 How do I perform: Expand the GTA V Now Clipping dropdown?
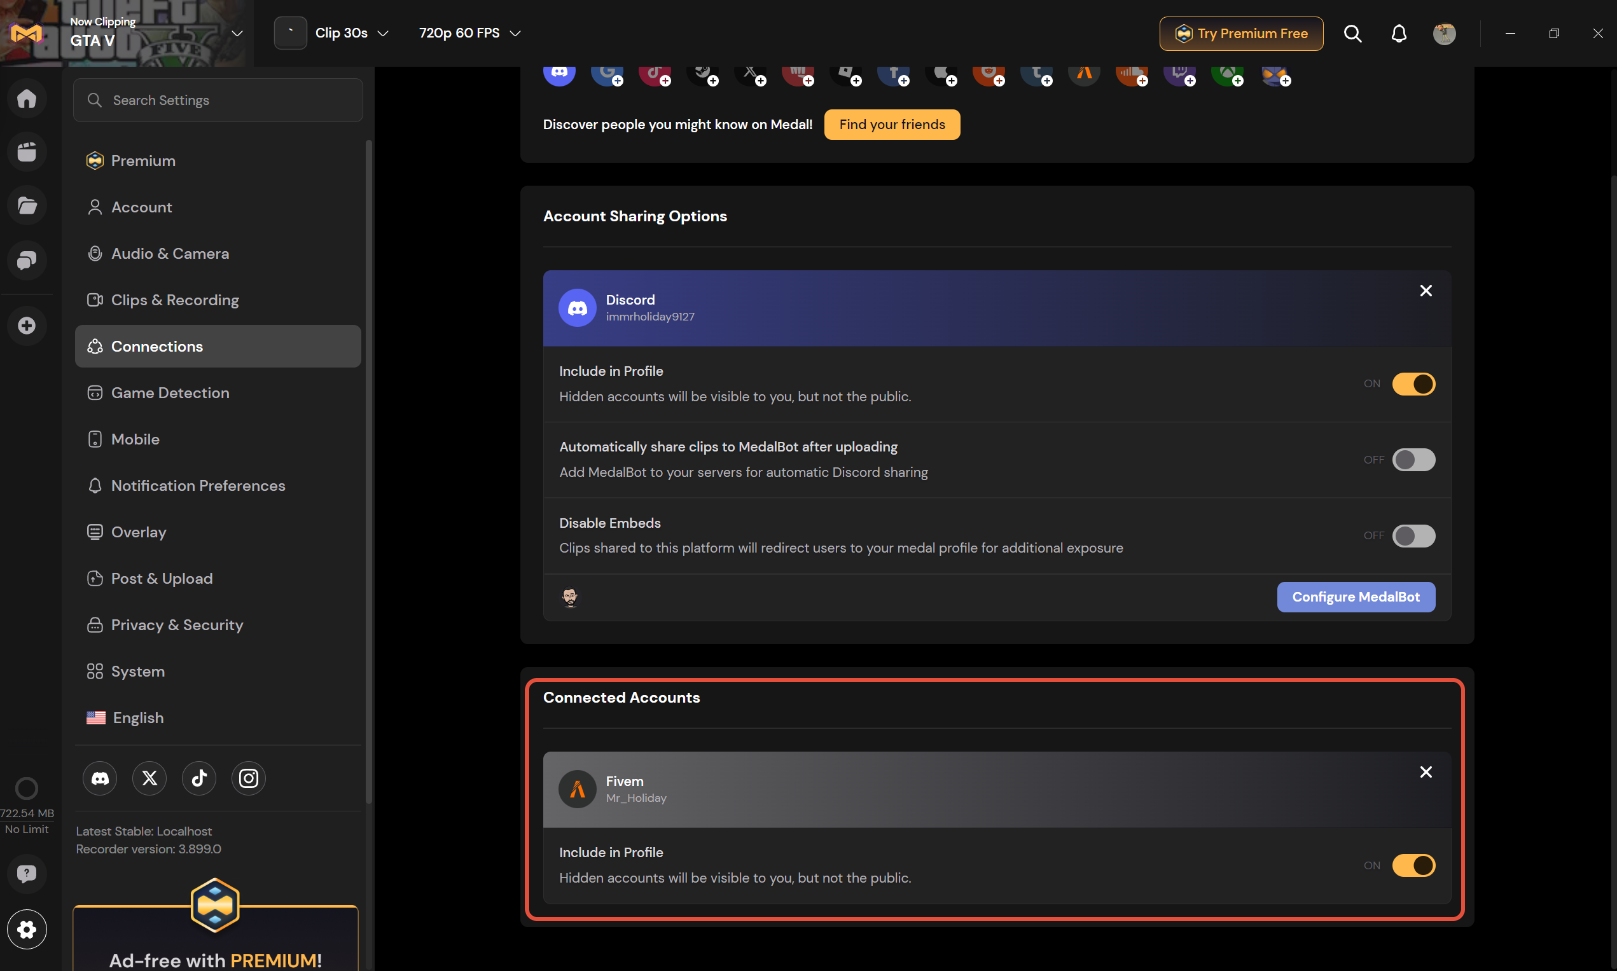[x=237, y=33]
